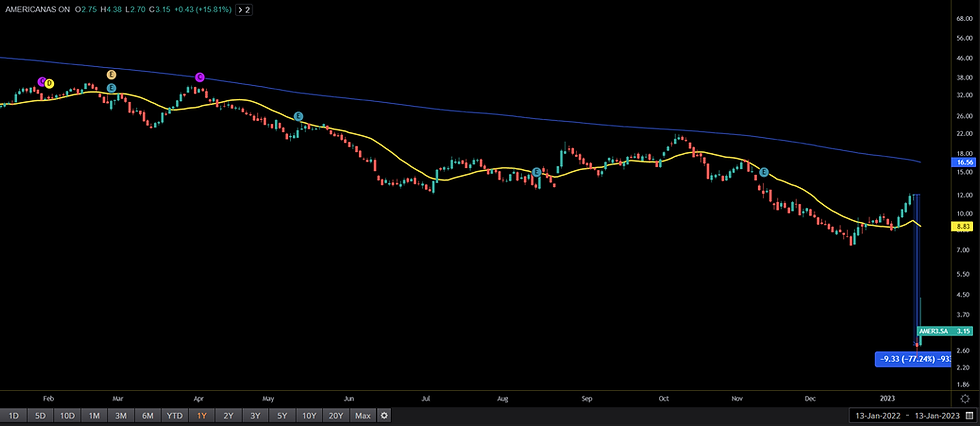Screen dimensions: 980x426
Task: Switch range to 3Y
Action: pos(255,415)
